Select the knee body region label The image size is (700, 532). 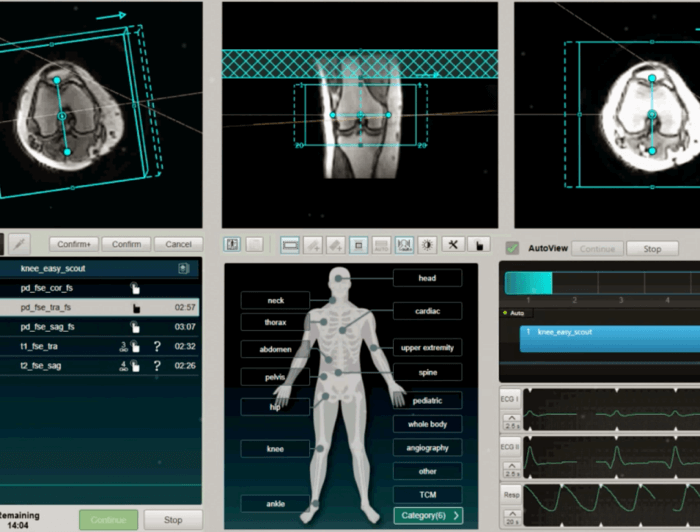(x=274, y=449)
